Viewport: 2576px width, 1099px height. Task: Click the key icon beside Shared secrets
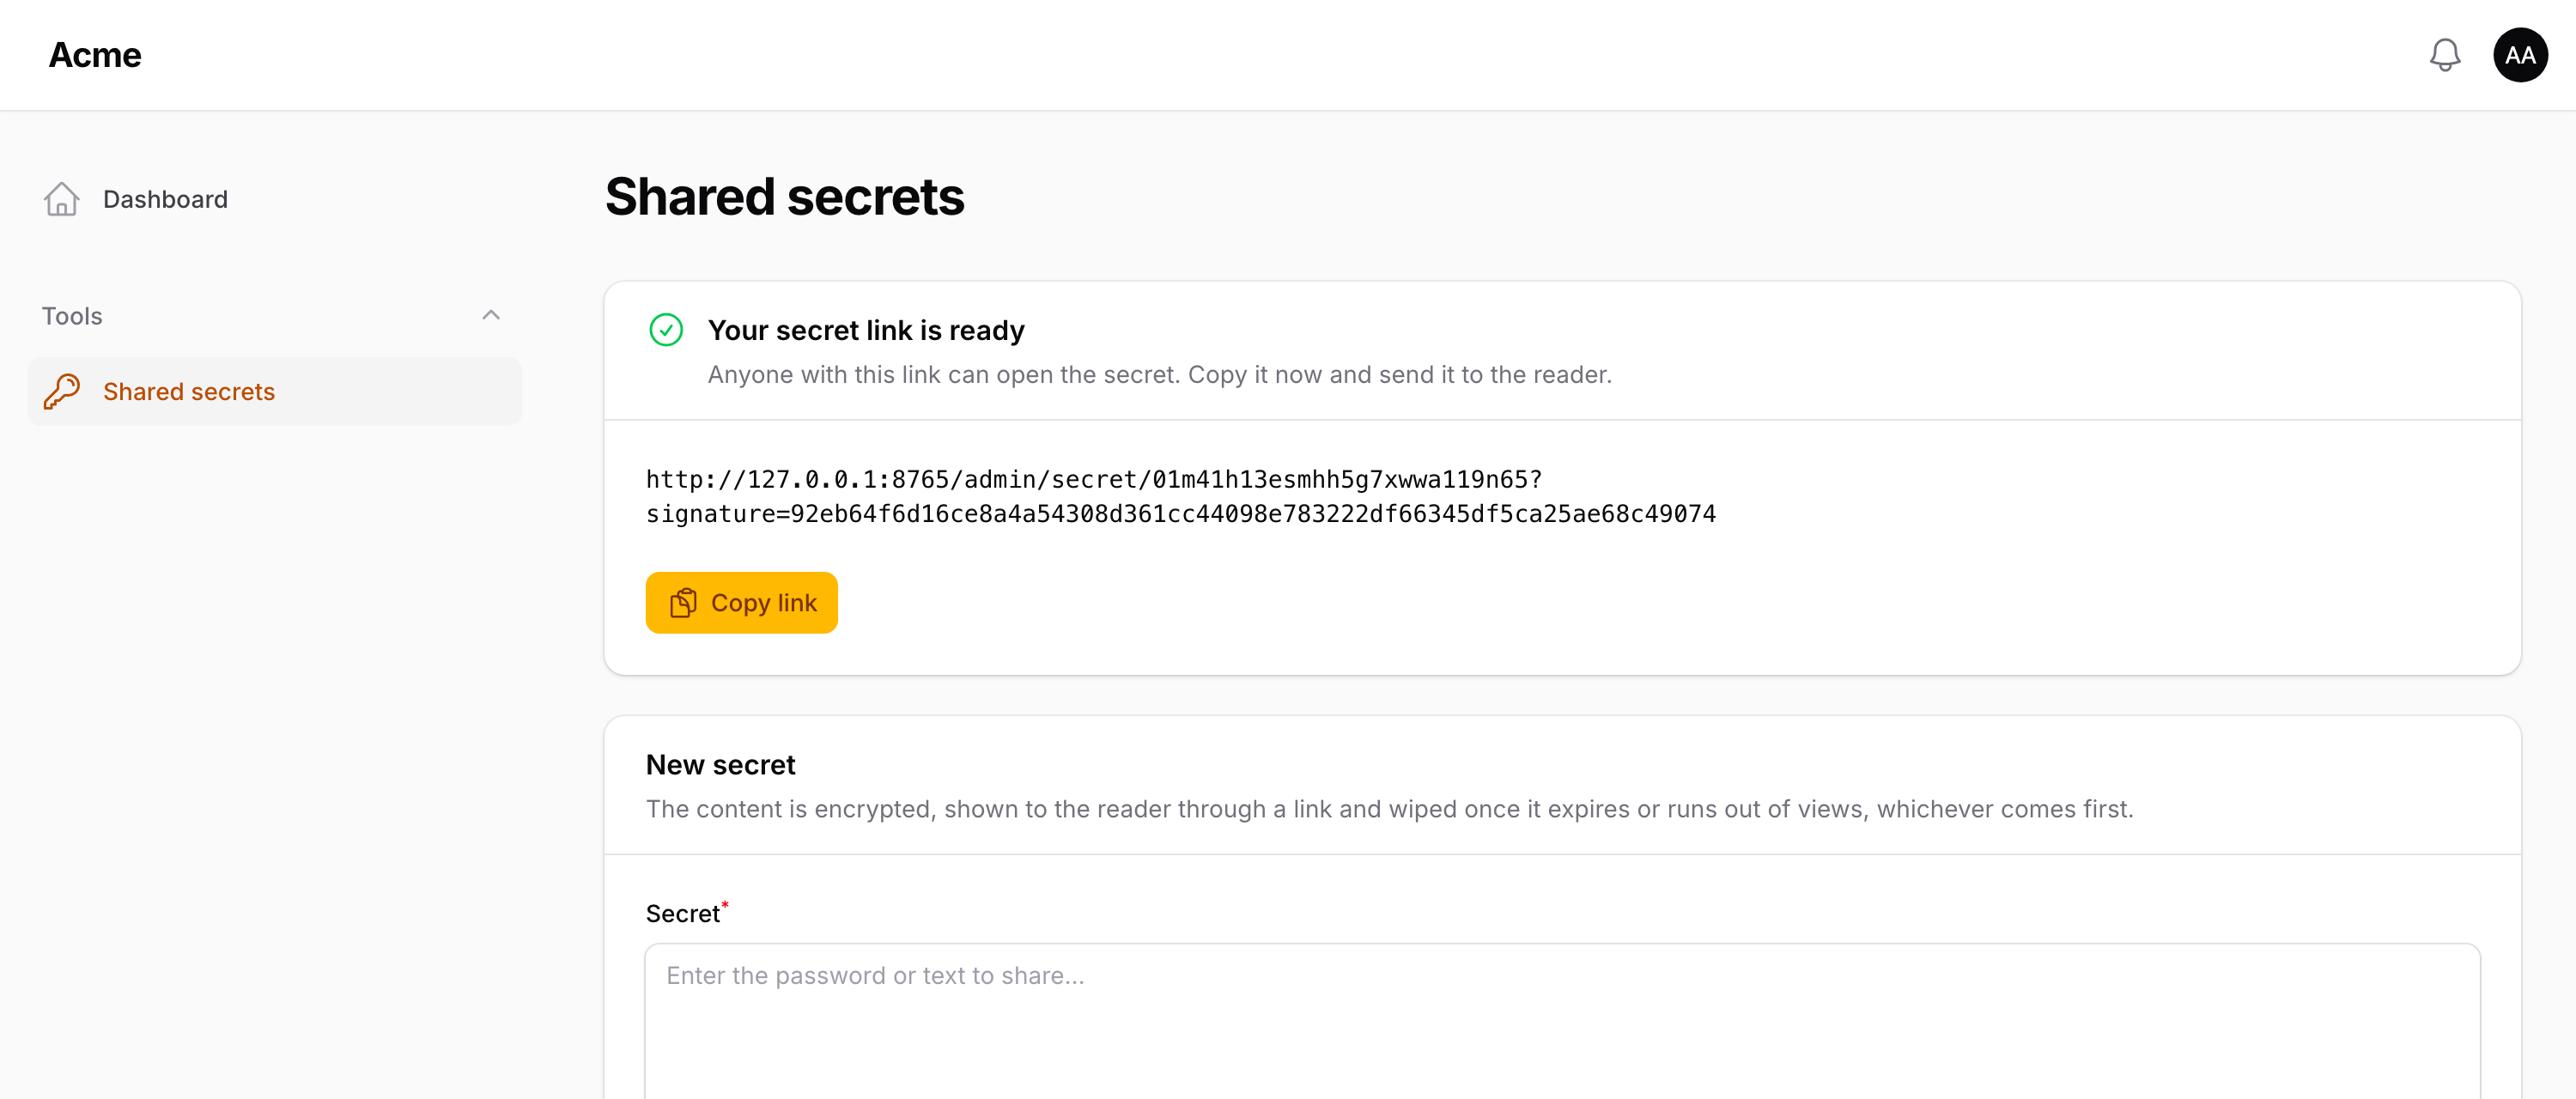click(61, 391)
